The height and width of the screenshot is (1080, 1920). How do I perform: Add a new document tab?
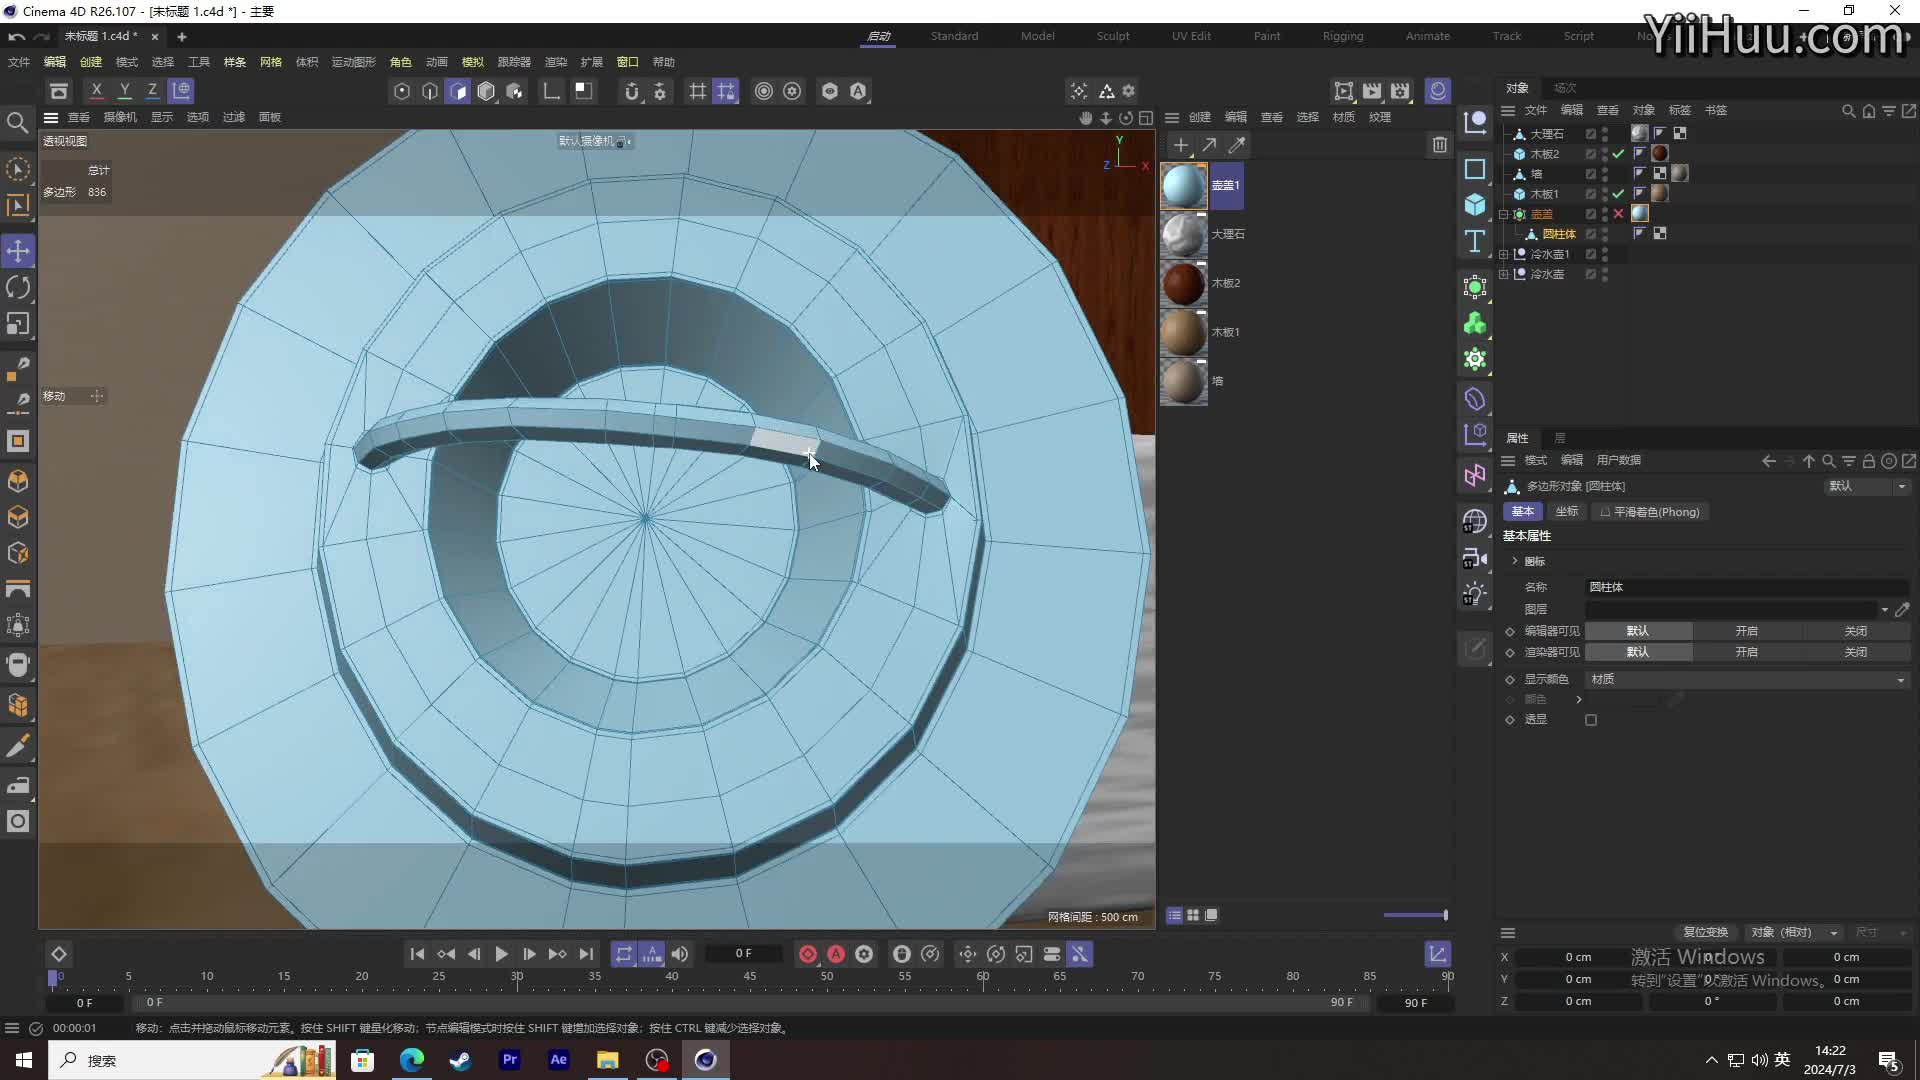tap(182, 36)
